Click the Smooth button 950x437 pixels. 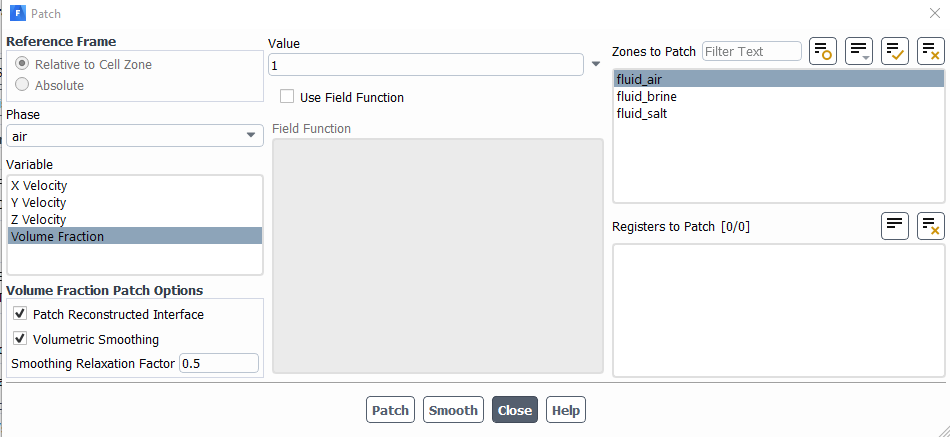coord(453,410)
